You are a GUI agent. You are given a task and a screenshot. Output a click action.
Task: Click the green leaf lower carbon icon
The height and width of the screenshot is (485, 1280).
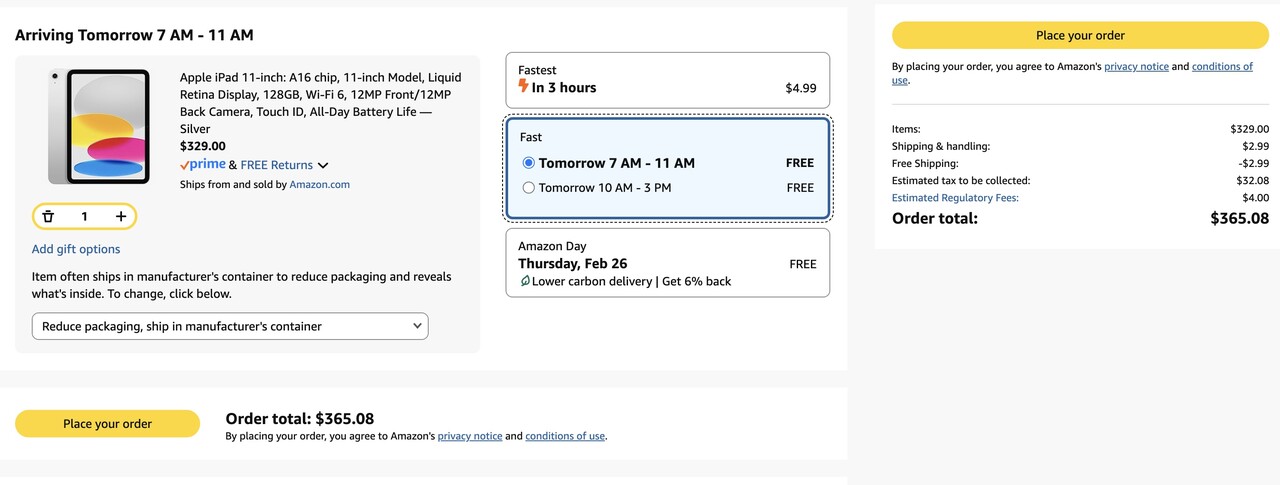click(524, 282)
